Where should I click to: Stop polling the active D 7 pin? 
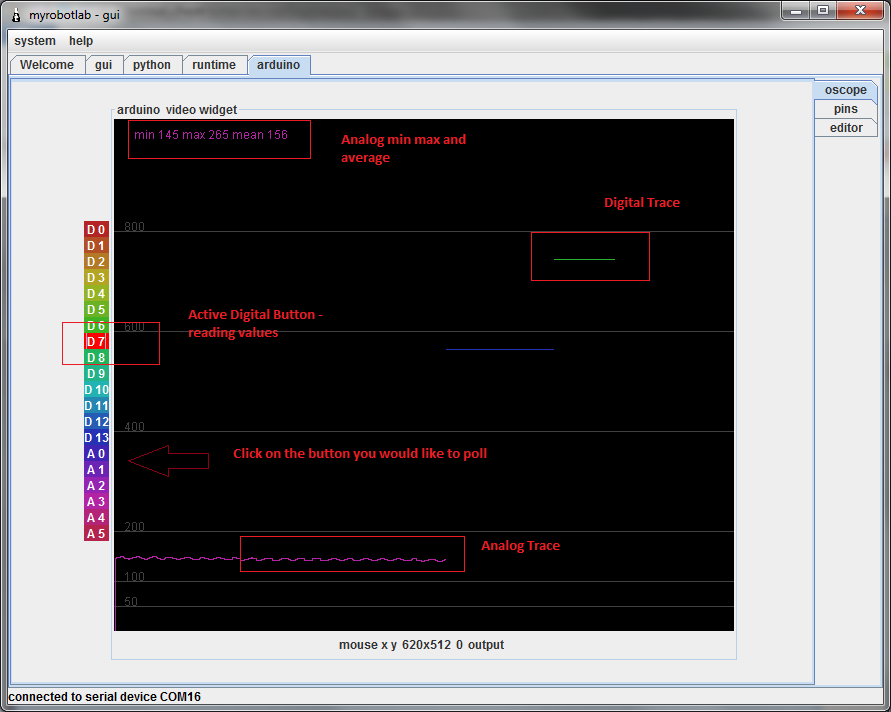point(97,342)
